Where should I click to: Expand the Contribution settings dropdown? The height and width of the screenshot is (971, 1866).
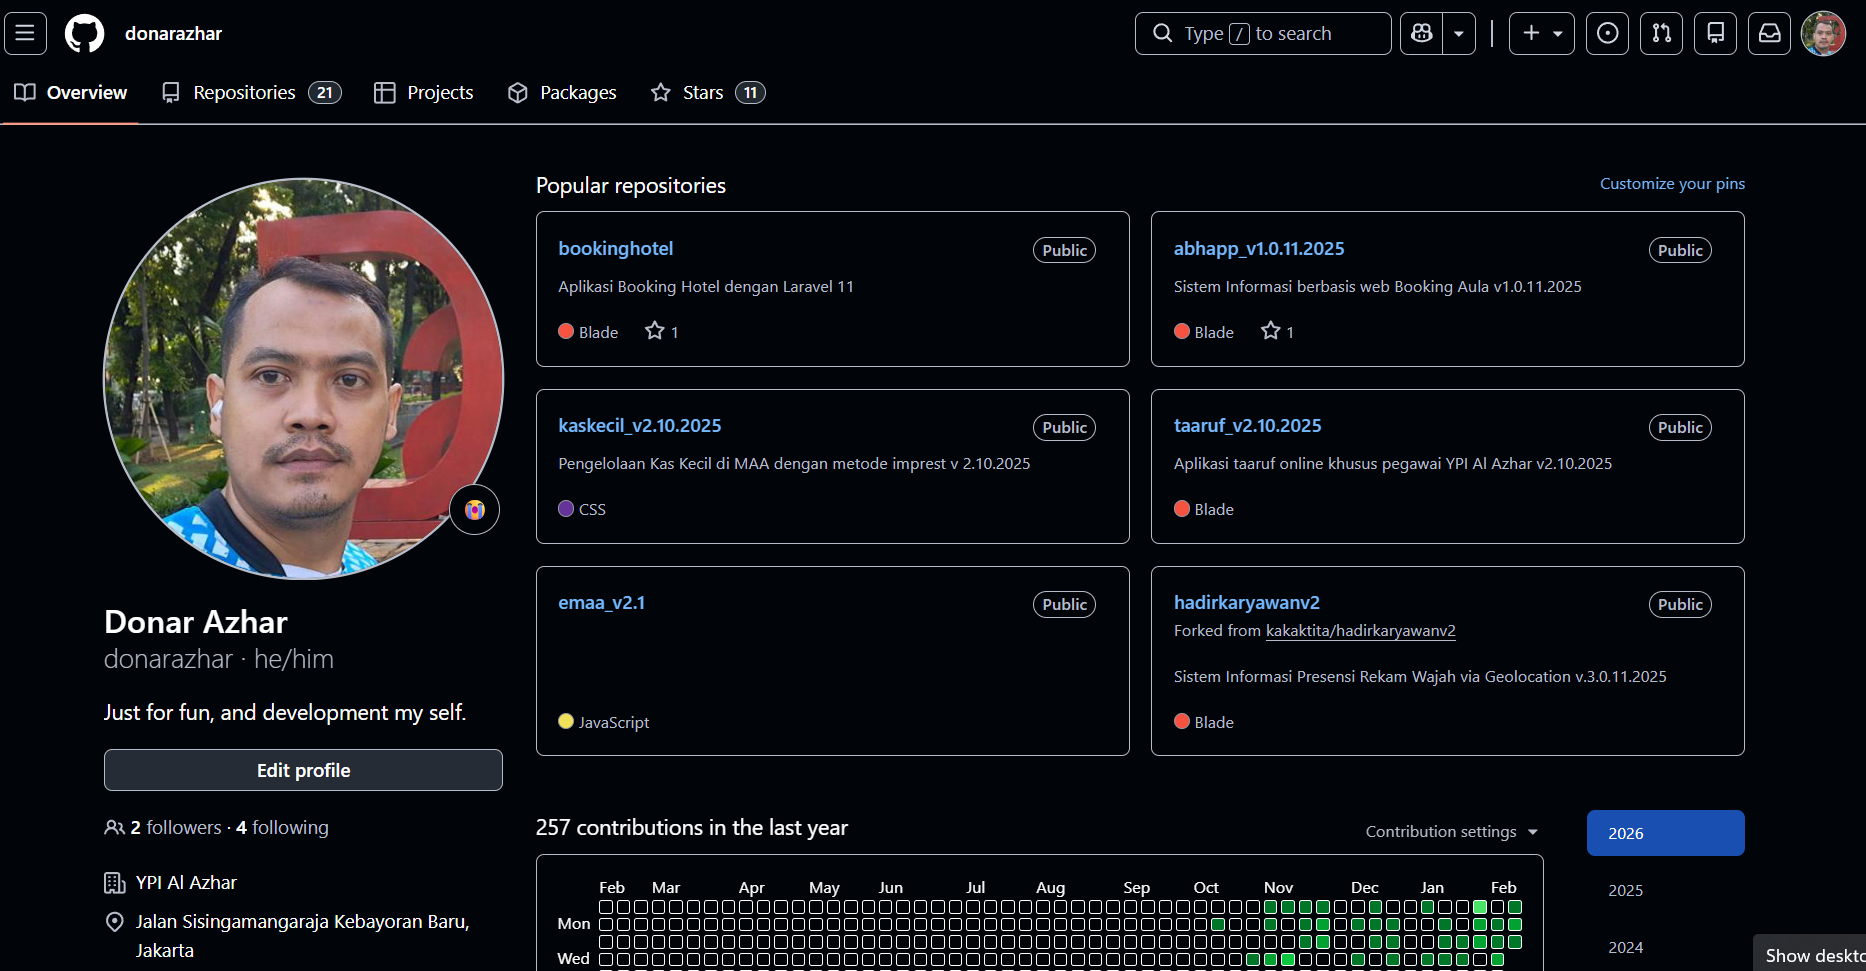(1452, 831)
